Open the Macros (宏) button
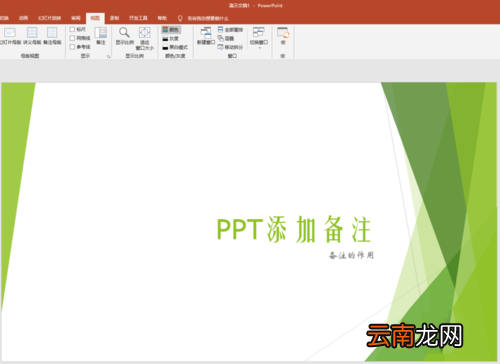Viewport: 500px width, 364px height. [283, 36]
